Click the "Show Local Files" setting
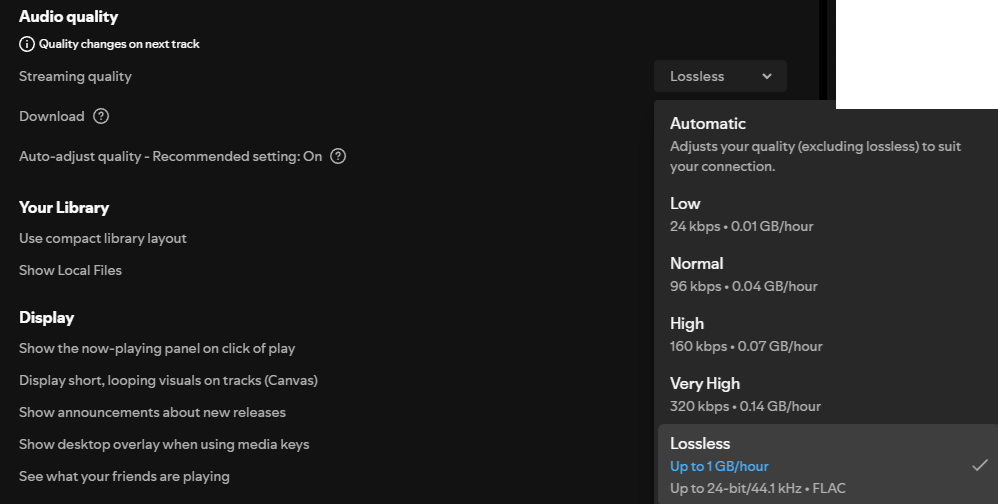Image resolution: width=998 pixels, height=504 pixels. [70, 270]
